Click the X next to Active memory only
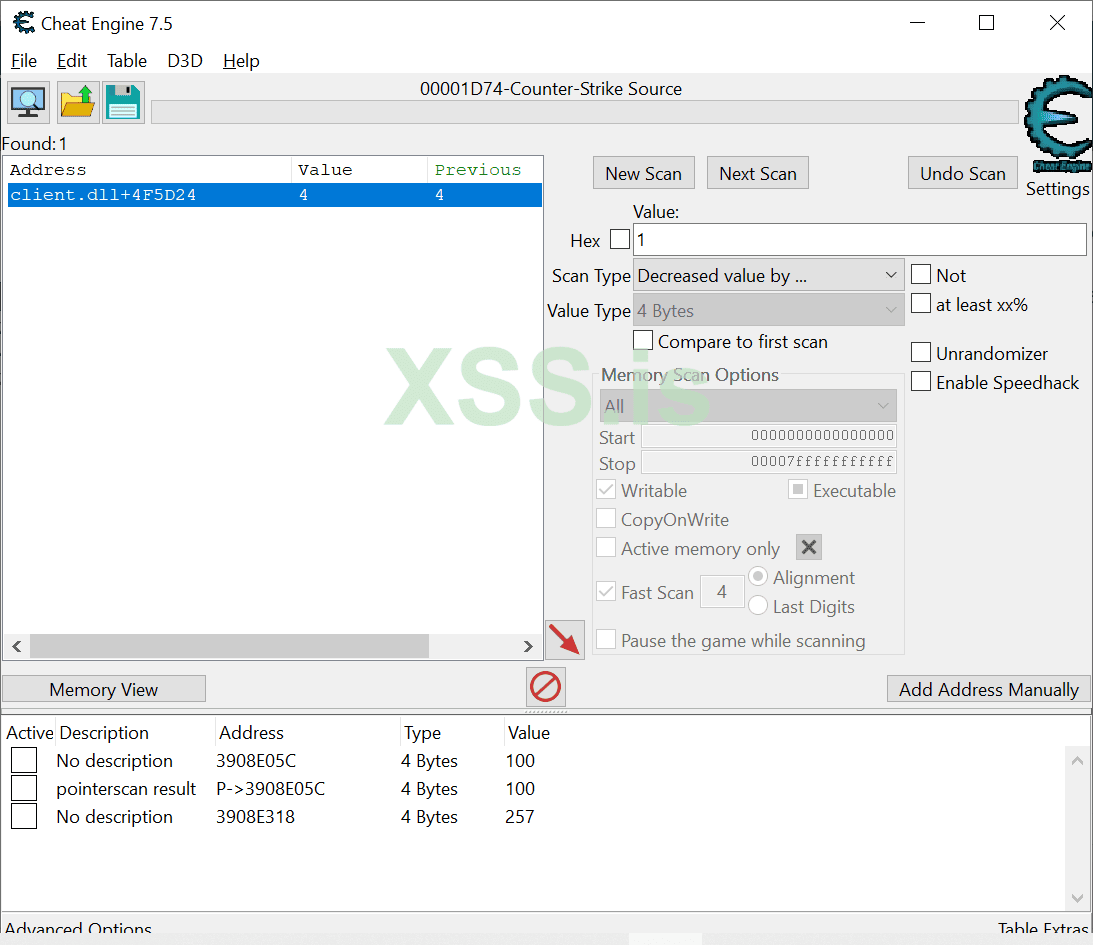1093x945 pixels. click(x=809, y=548)
